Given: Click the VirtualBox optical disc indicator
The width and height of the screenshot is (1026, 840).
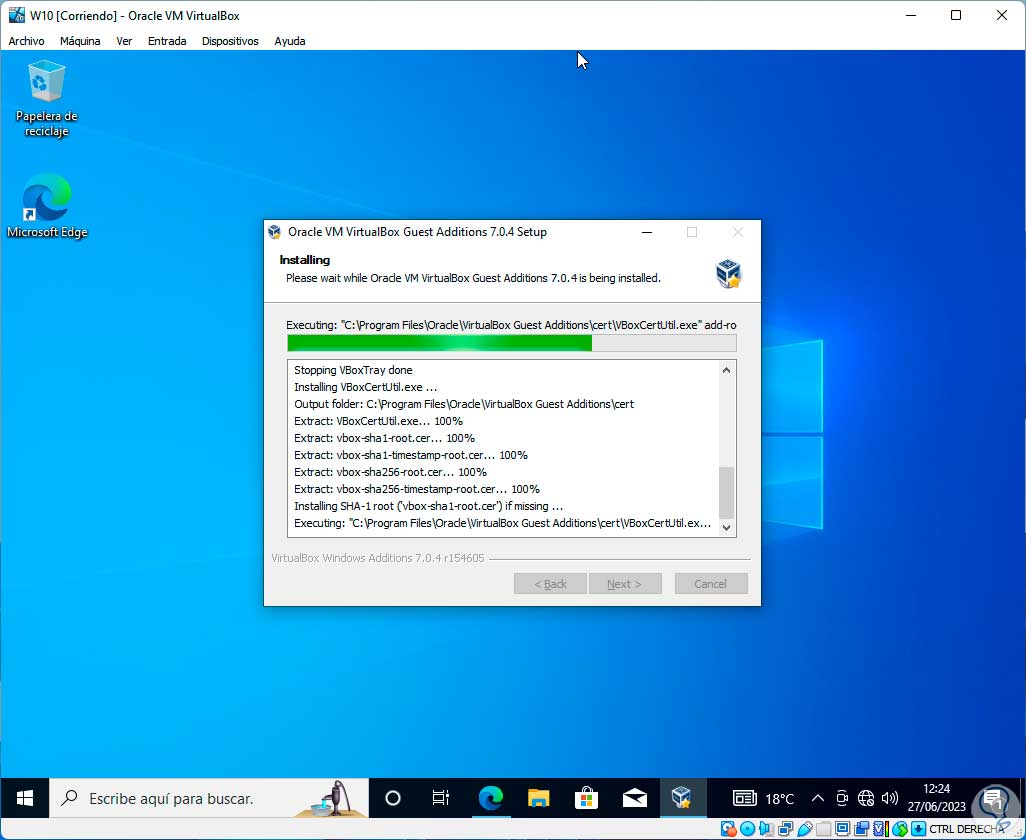Looking at the screenshot, I should click(x=747, y=830).
